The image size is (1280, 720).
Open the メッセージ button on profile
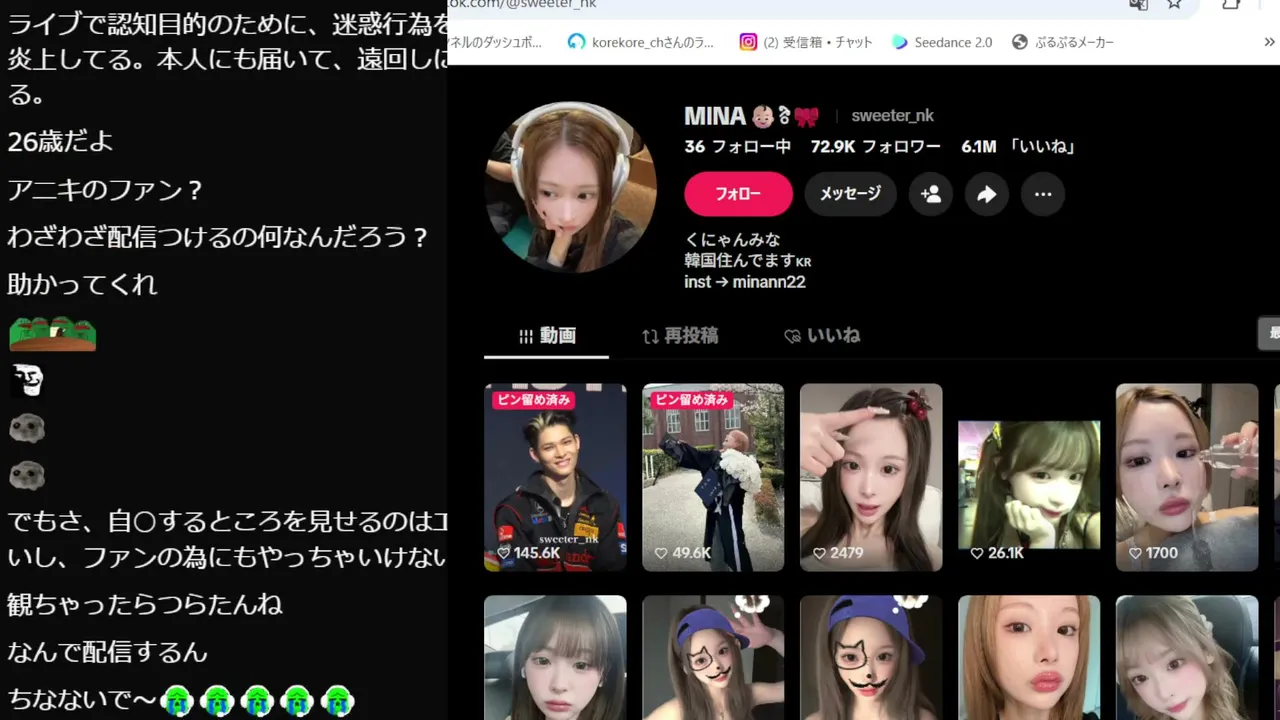click(x=850, y=194)
